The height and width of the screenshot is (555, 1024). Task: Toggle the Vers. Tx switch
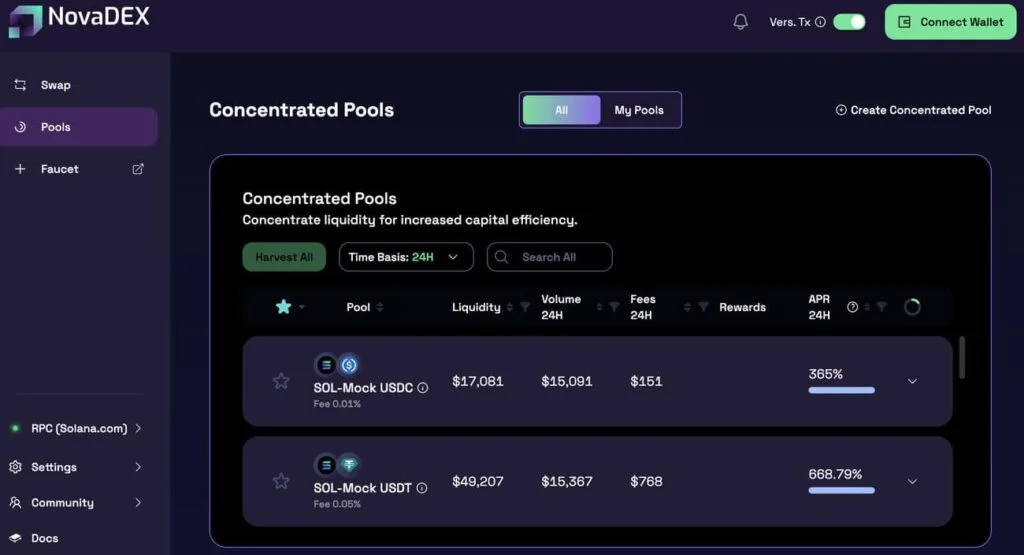pyautogui.click(x=849, y=22)
